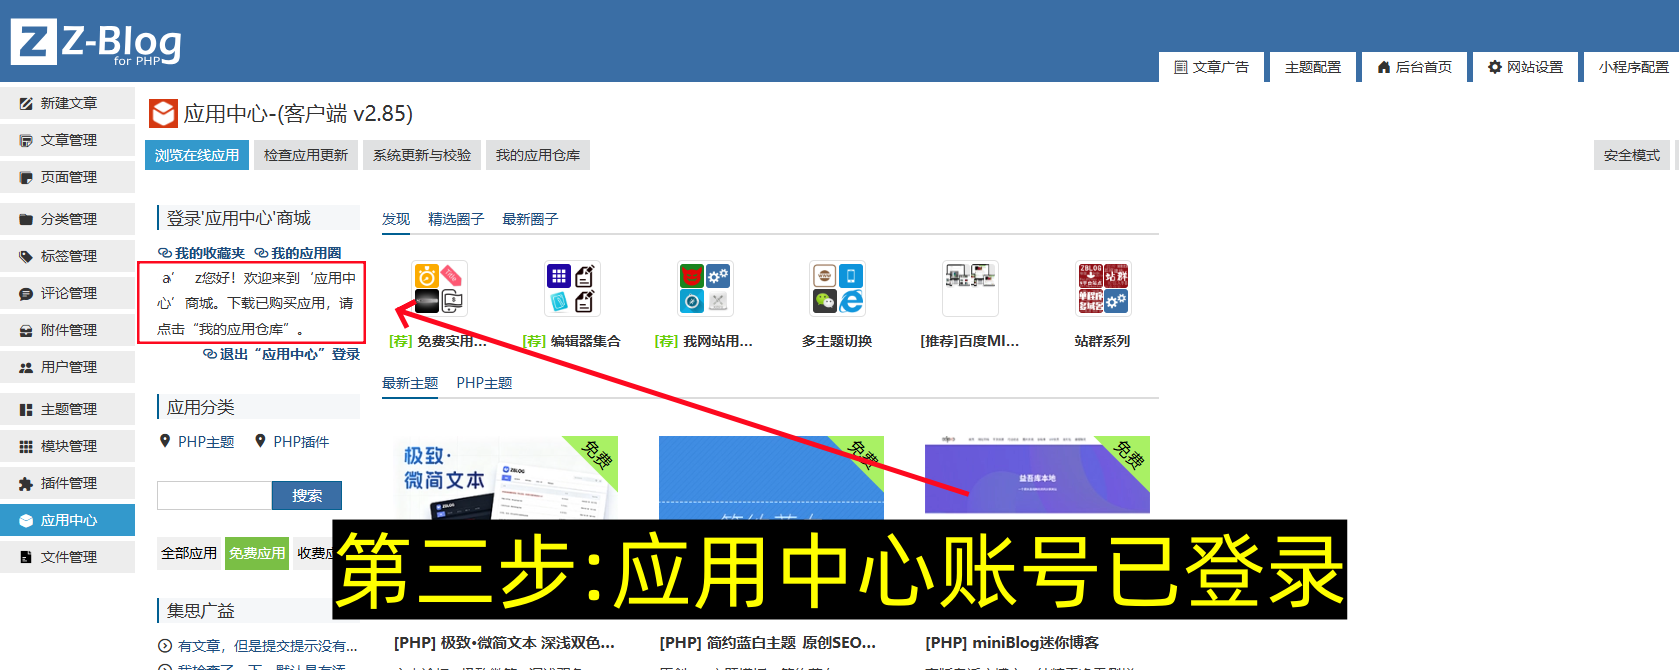
Task: Open 评论管理 in sidebar
Action: (67, 293)
